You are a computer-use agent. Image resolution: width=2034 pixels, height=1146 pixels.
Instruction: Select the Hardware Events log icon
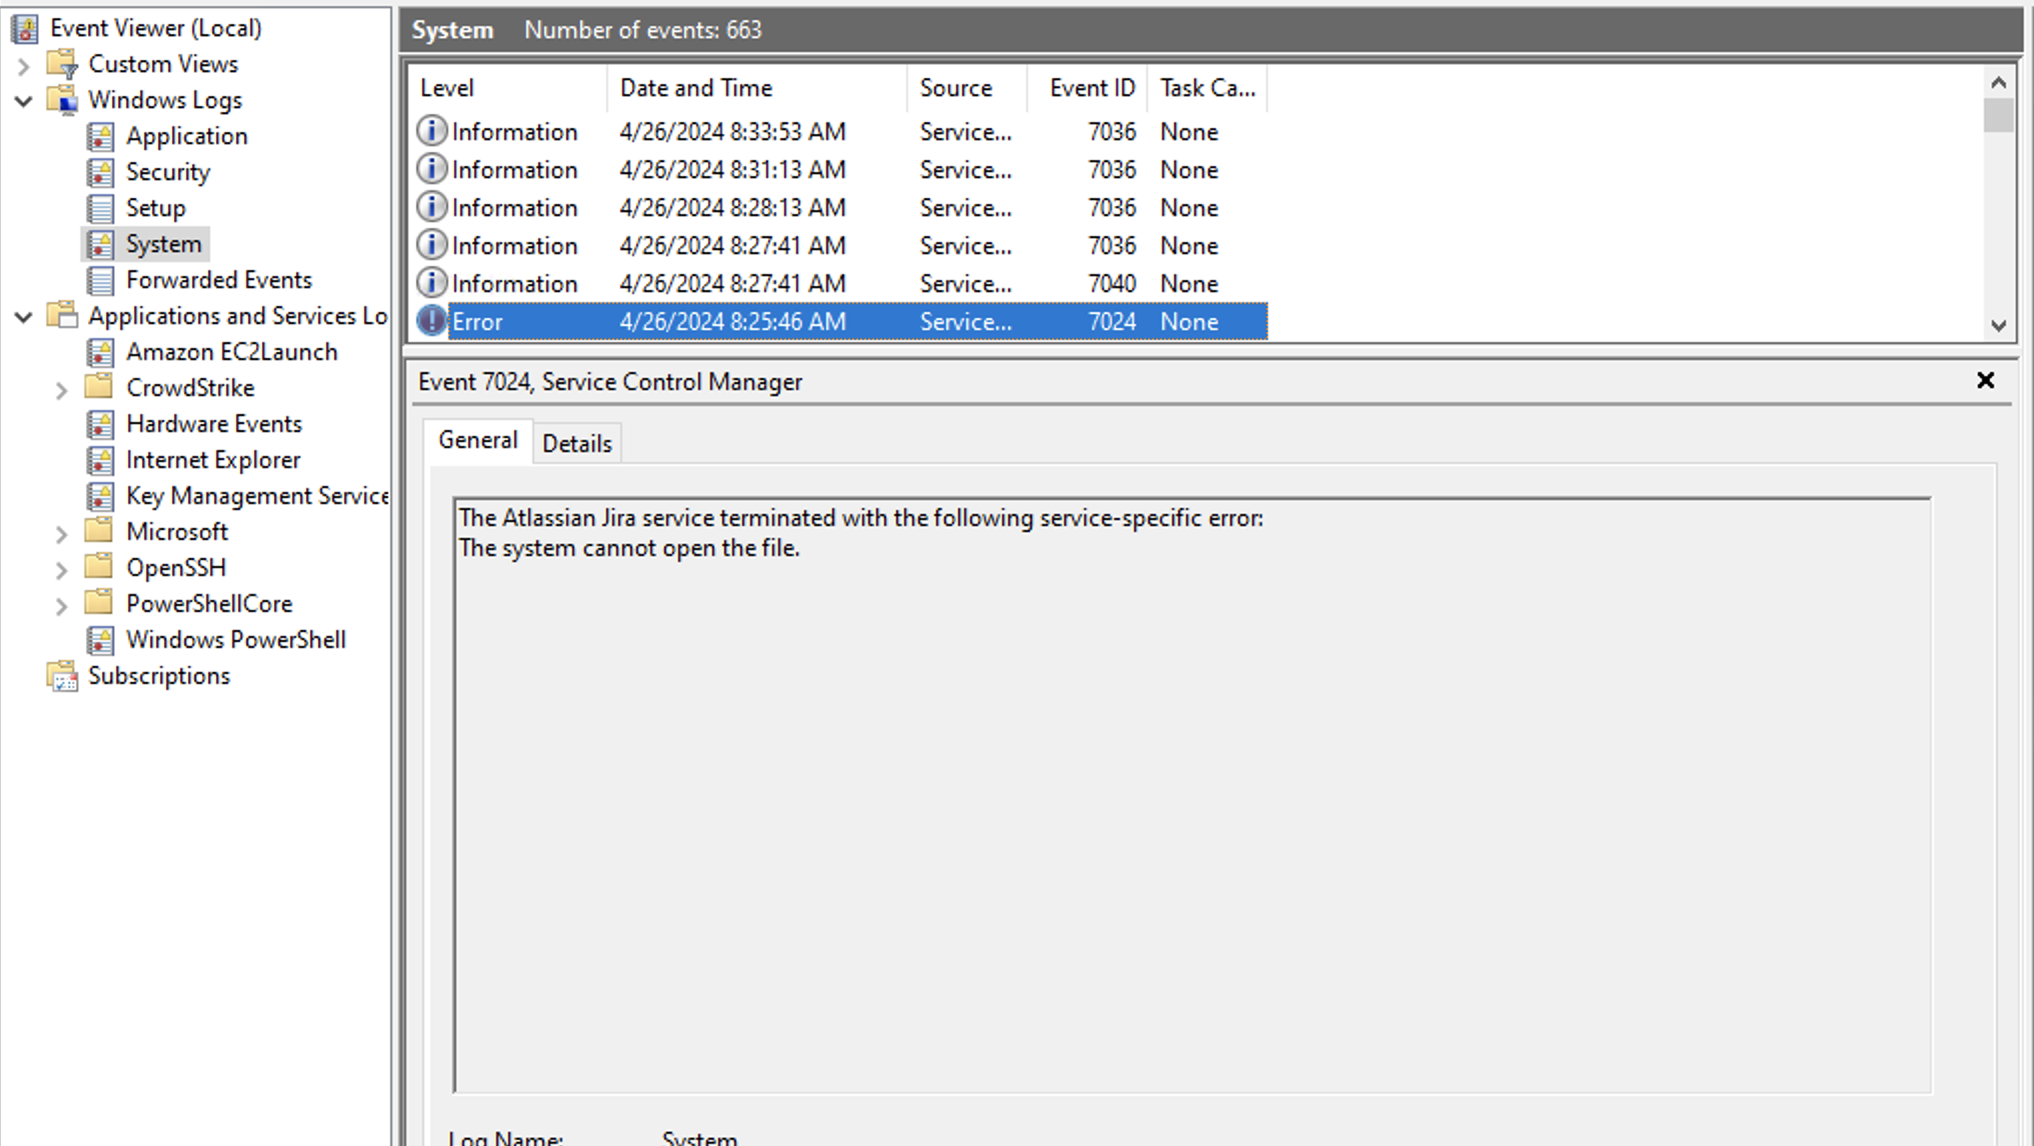click(x=100, y=424)
